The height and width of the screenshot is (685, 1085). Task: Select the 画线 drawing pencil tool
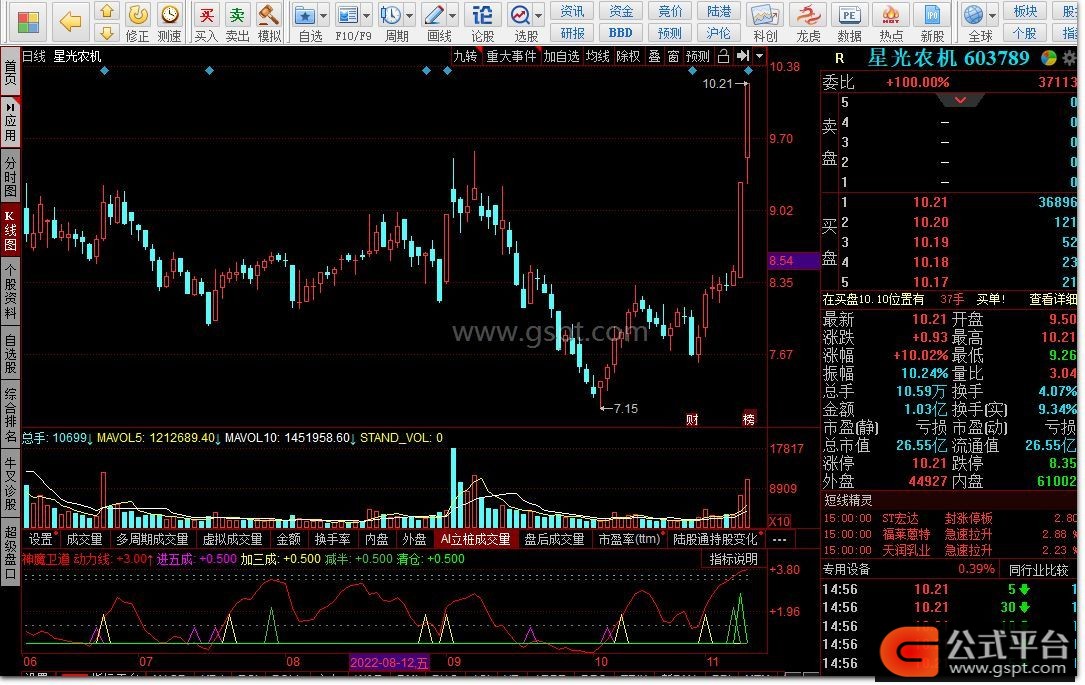coord(434,15)
